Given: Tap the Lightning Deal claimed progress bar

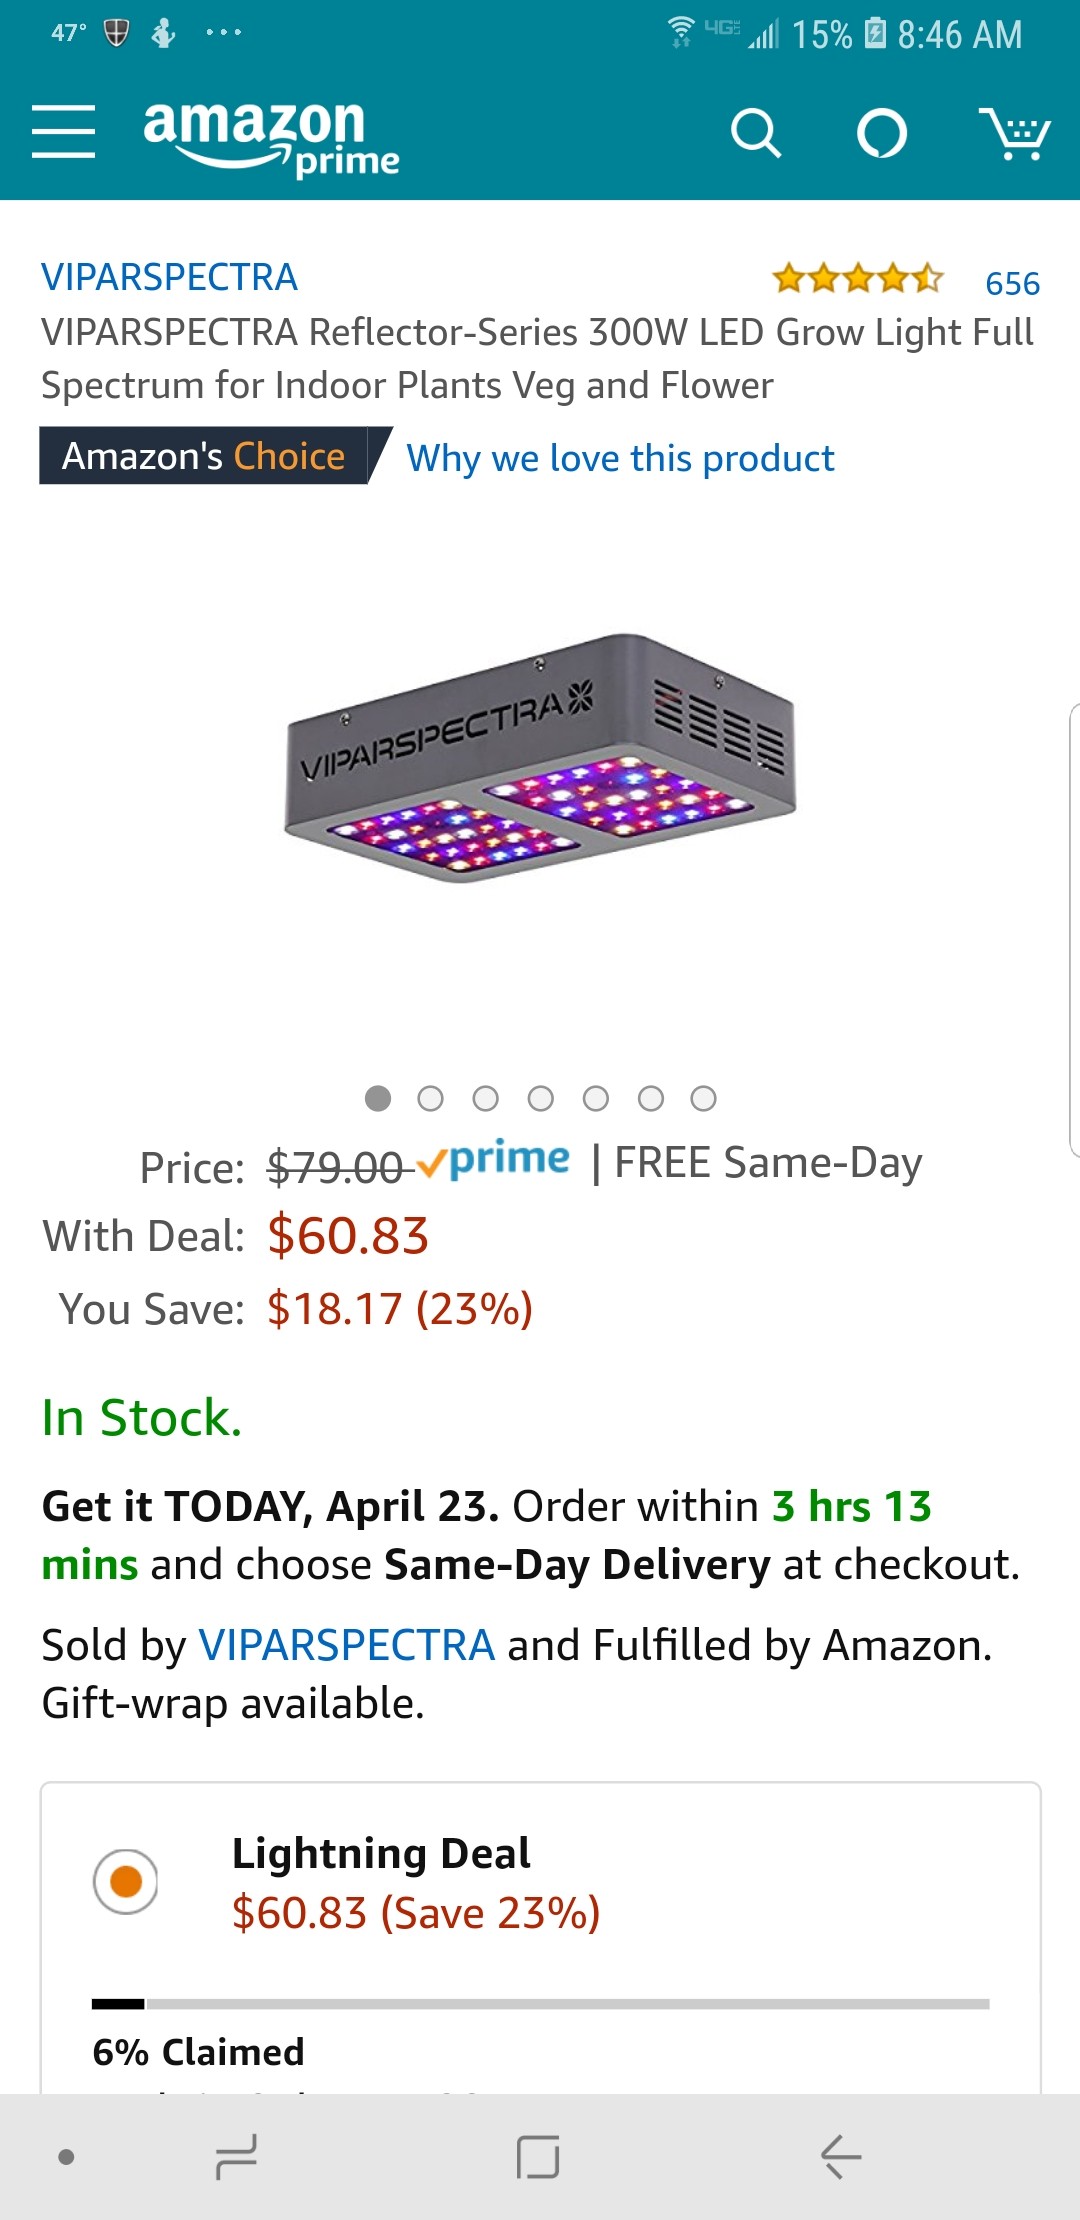Looking at the screenshot, I should click(x=540, y=2004).
